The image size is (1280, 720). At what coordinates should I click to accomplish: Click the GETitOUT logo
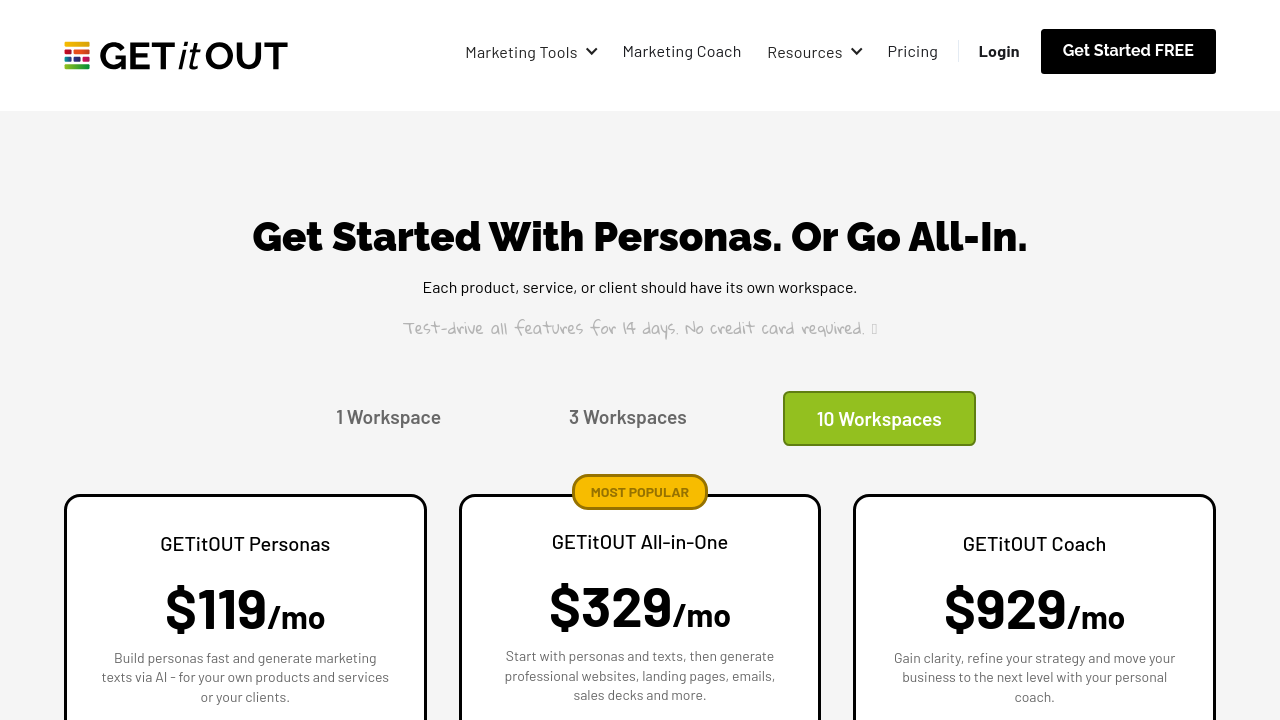coord(176,56)
